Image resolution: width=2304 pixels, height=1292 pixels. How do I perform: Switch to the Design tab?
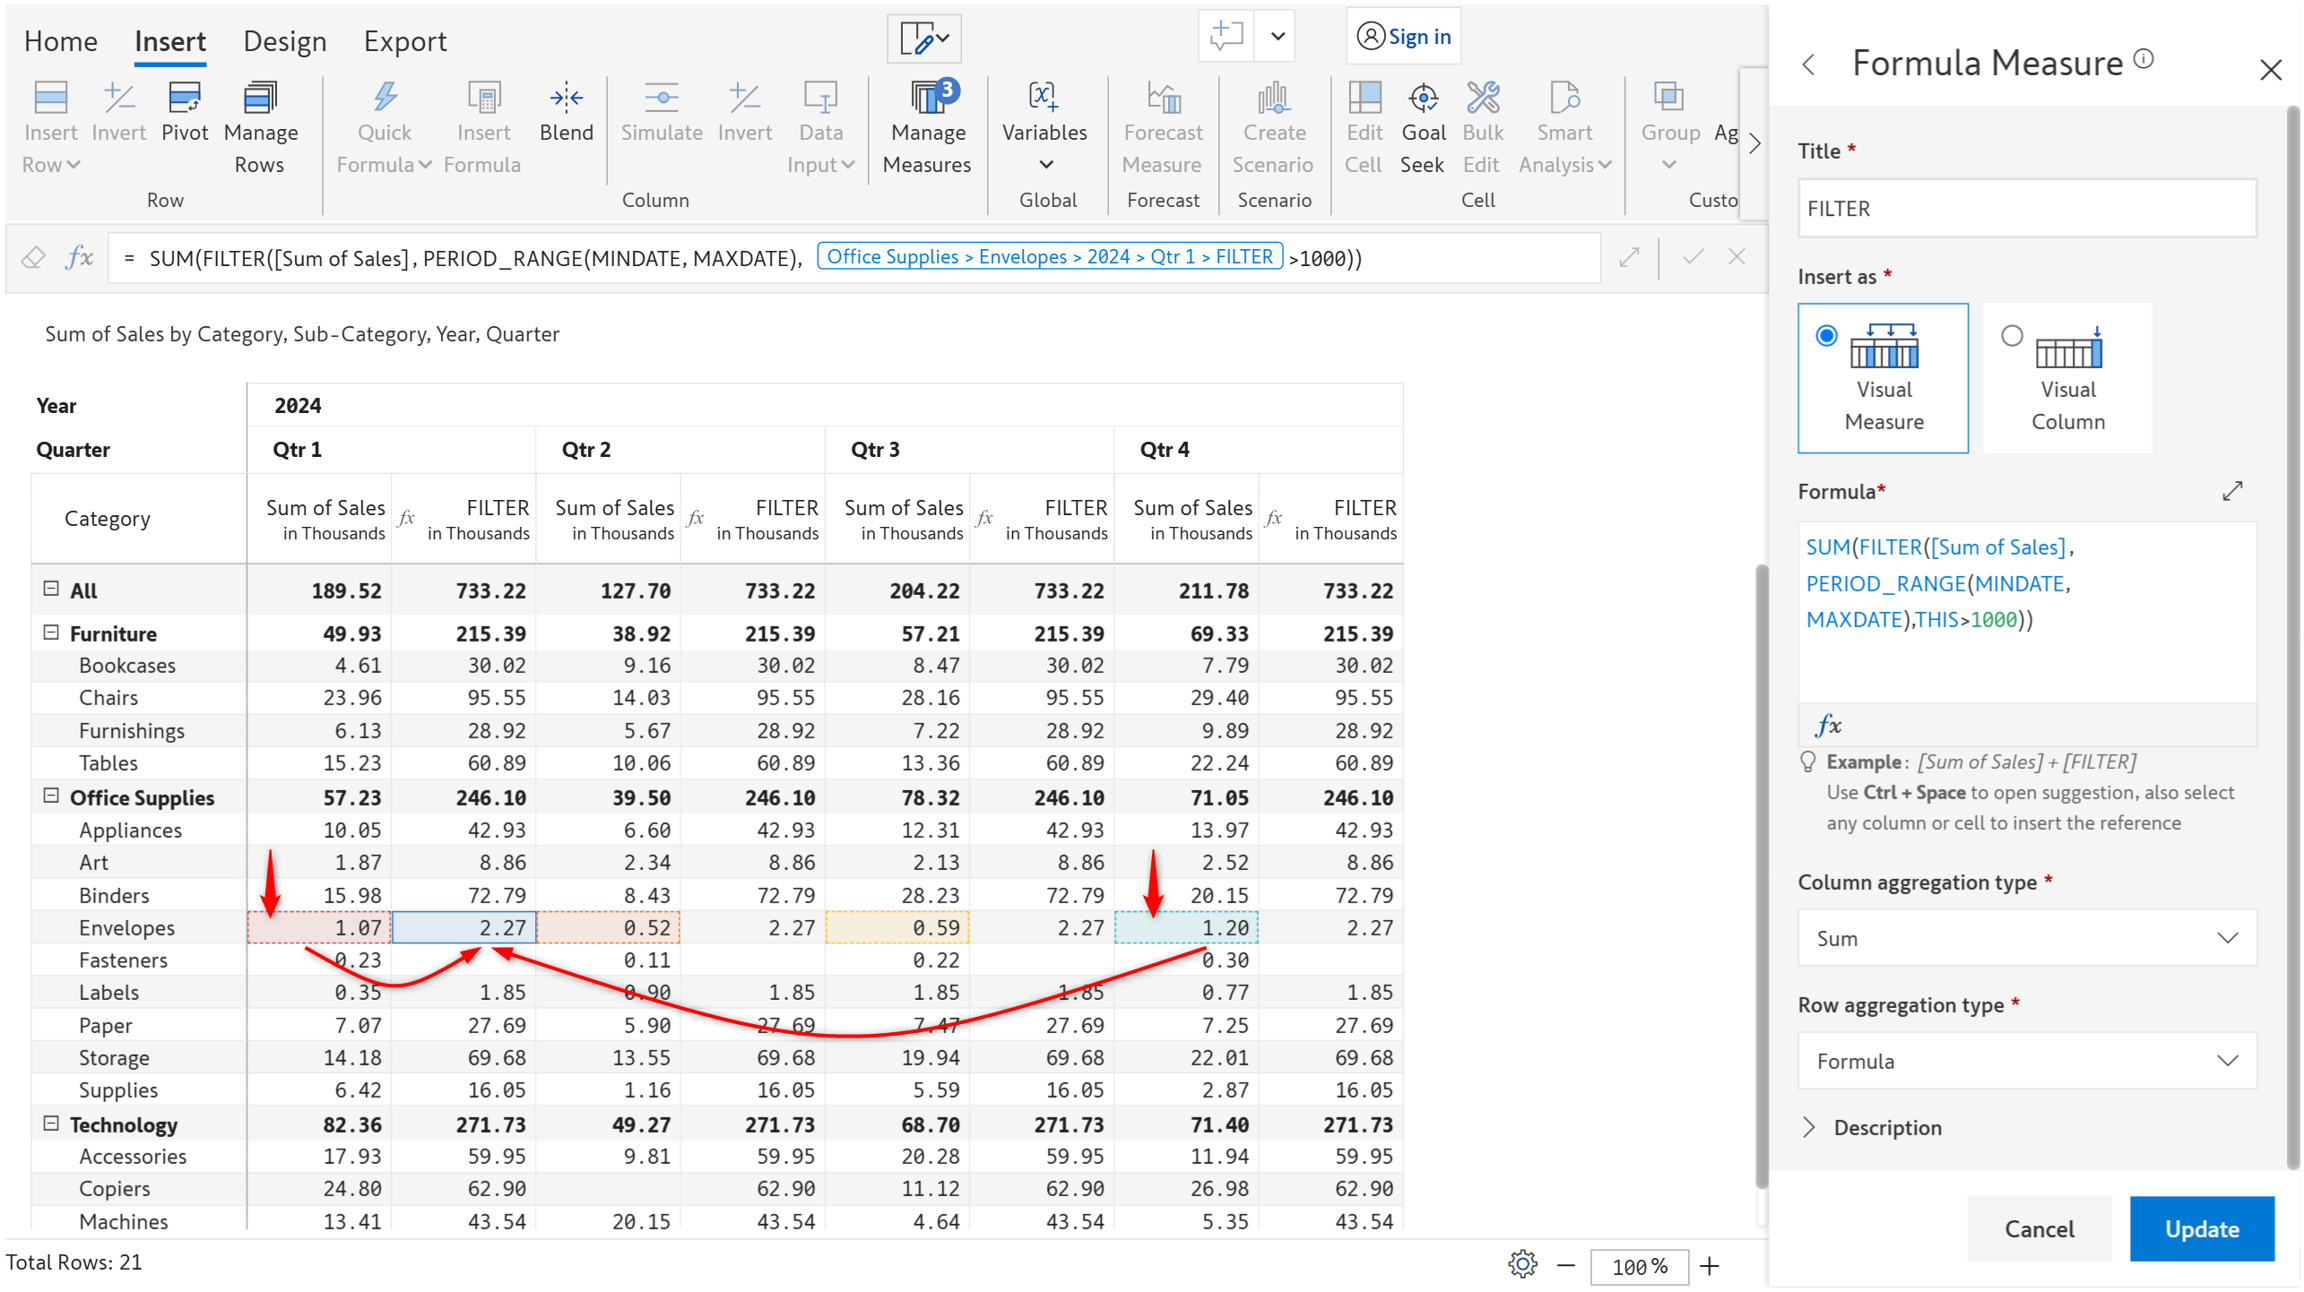pyautogui.click(x=285, y=41)
